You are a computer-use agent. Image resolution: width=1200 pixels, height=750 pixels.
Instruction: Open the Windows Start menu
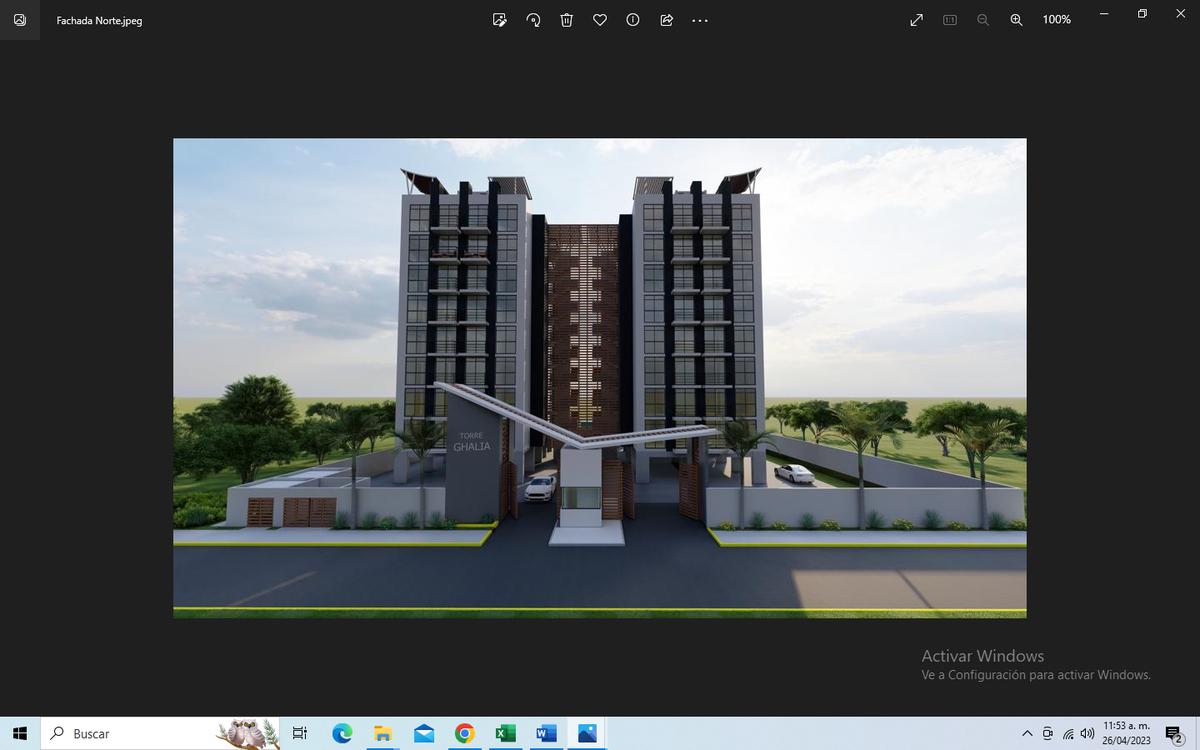click(x=19, y=733)
